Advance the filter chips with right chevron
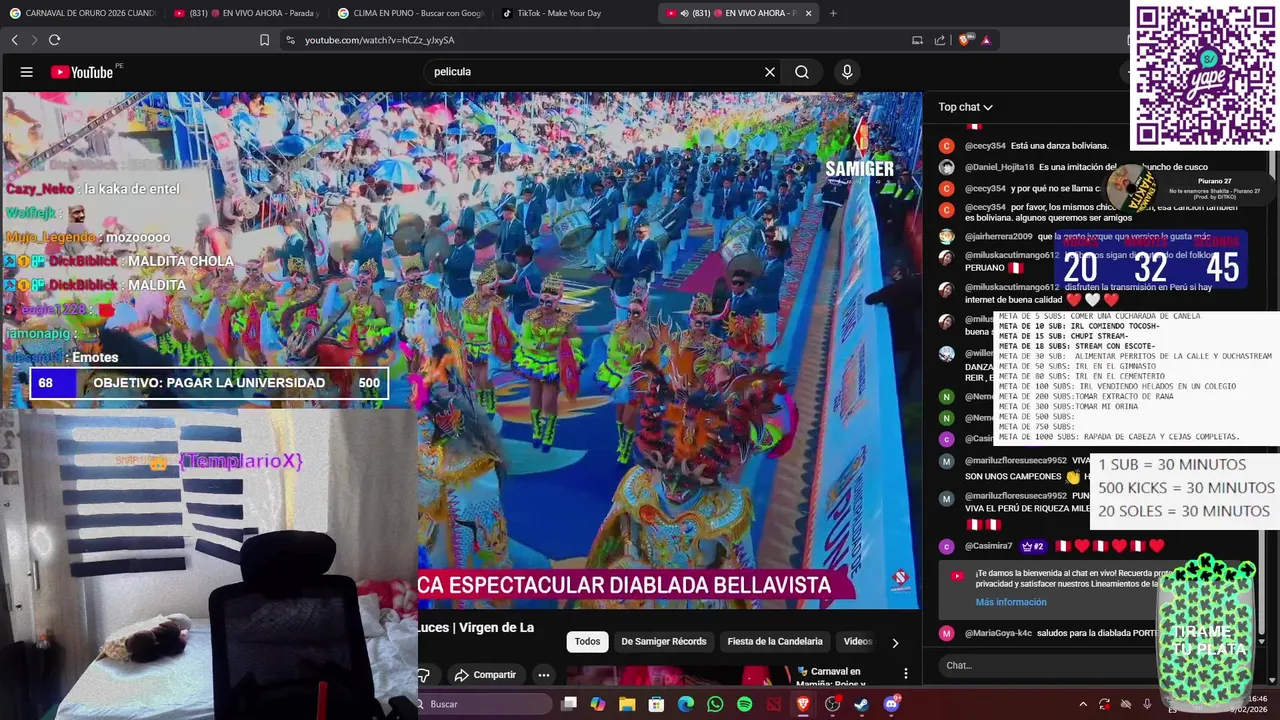The height and width of the screenshot is (720, 1280). (895, 643)
